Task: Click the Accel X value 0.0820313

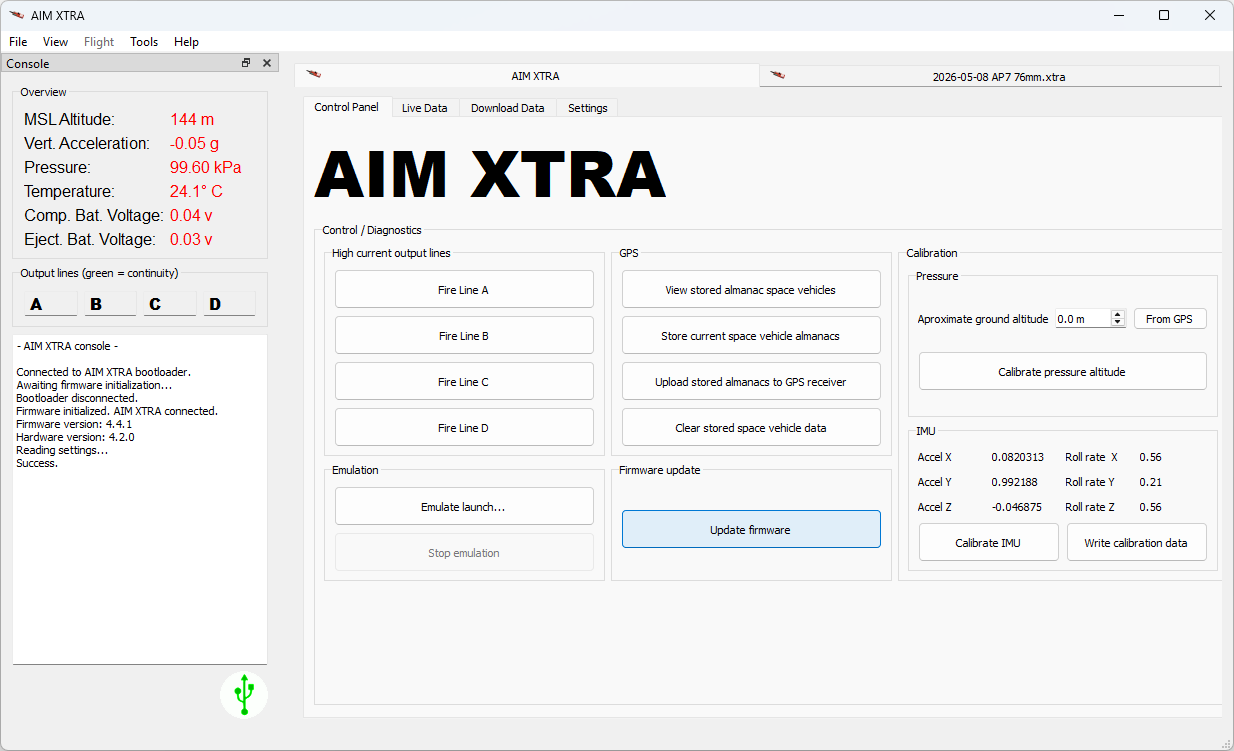Action: coord(1017,457)
